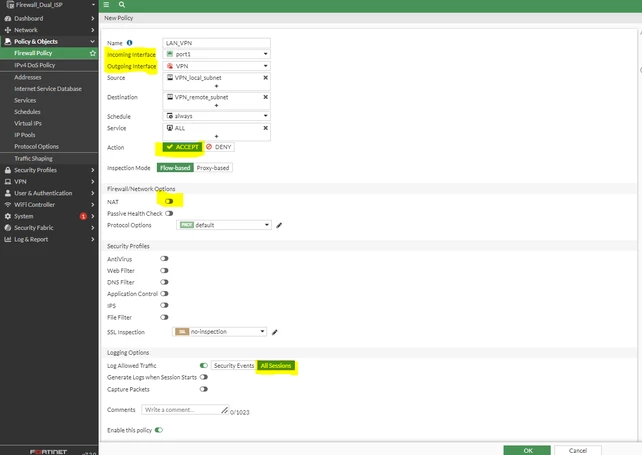Select All Sessions logging option

click(276, 366)
